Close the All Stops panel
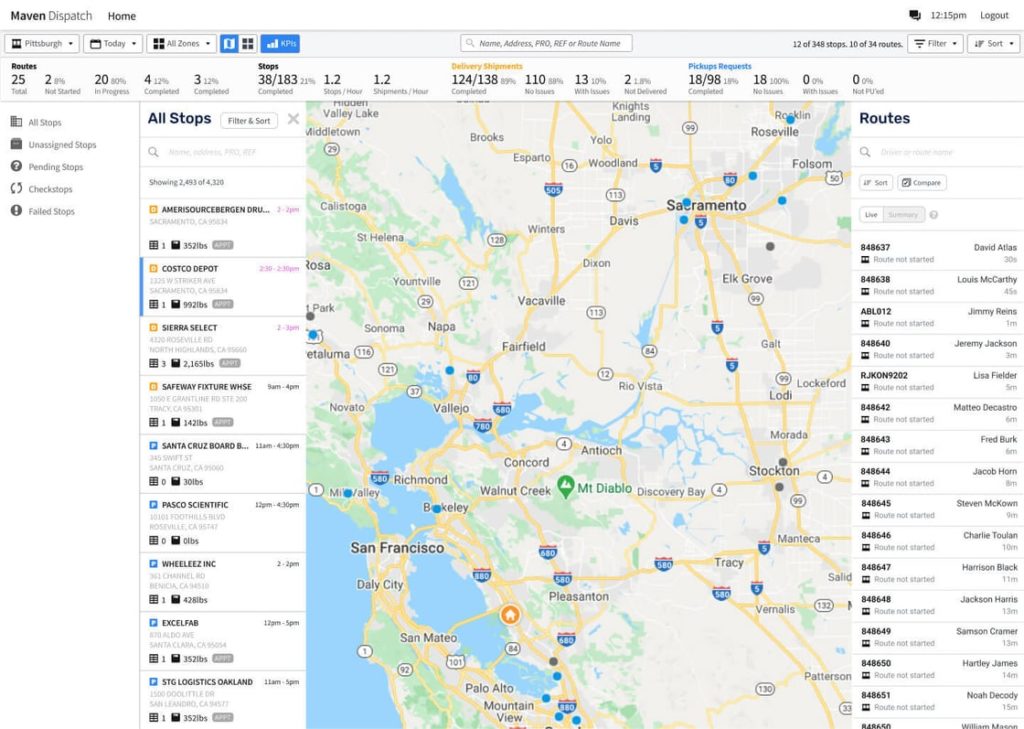 pyautogui.click(x=293, y=119)
